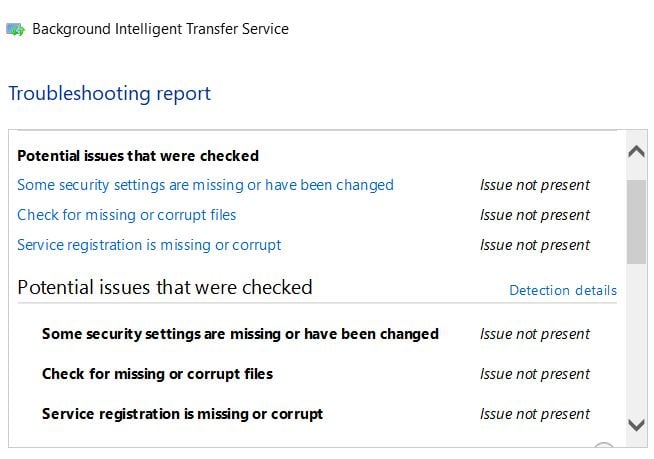Click 'Issue not present' beside the blue security settings link
This screenshot has width=654, height=459.
[535, 185]
